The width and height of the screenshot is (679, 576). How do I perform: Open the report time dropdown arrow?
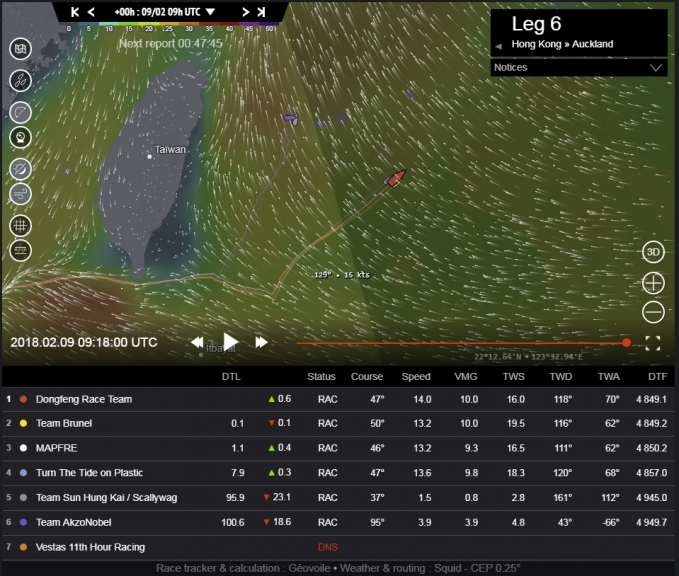click(x=210, y=12)
